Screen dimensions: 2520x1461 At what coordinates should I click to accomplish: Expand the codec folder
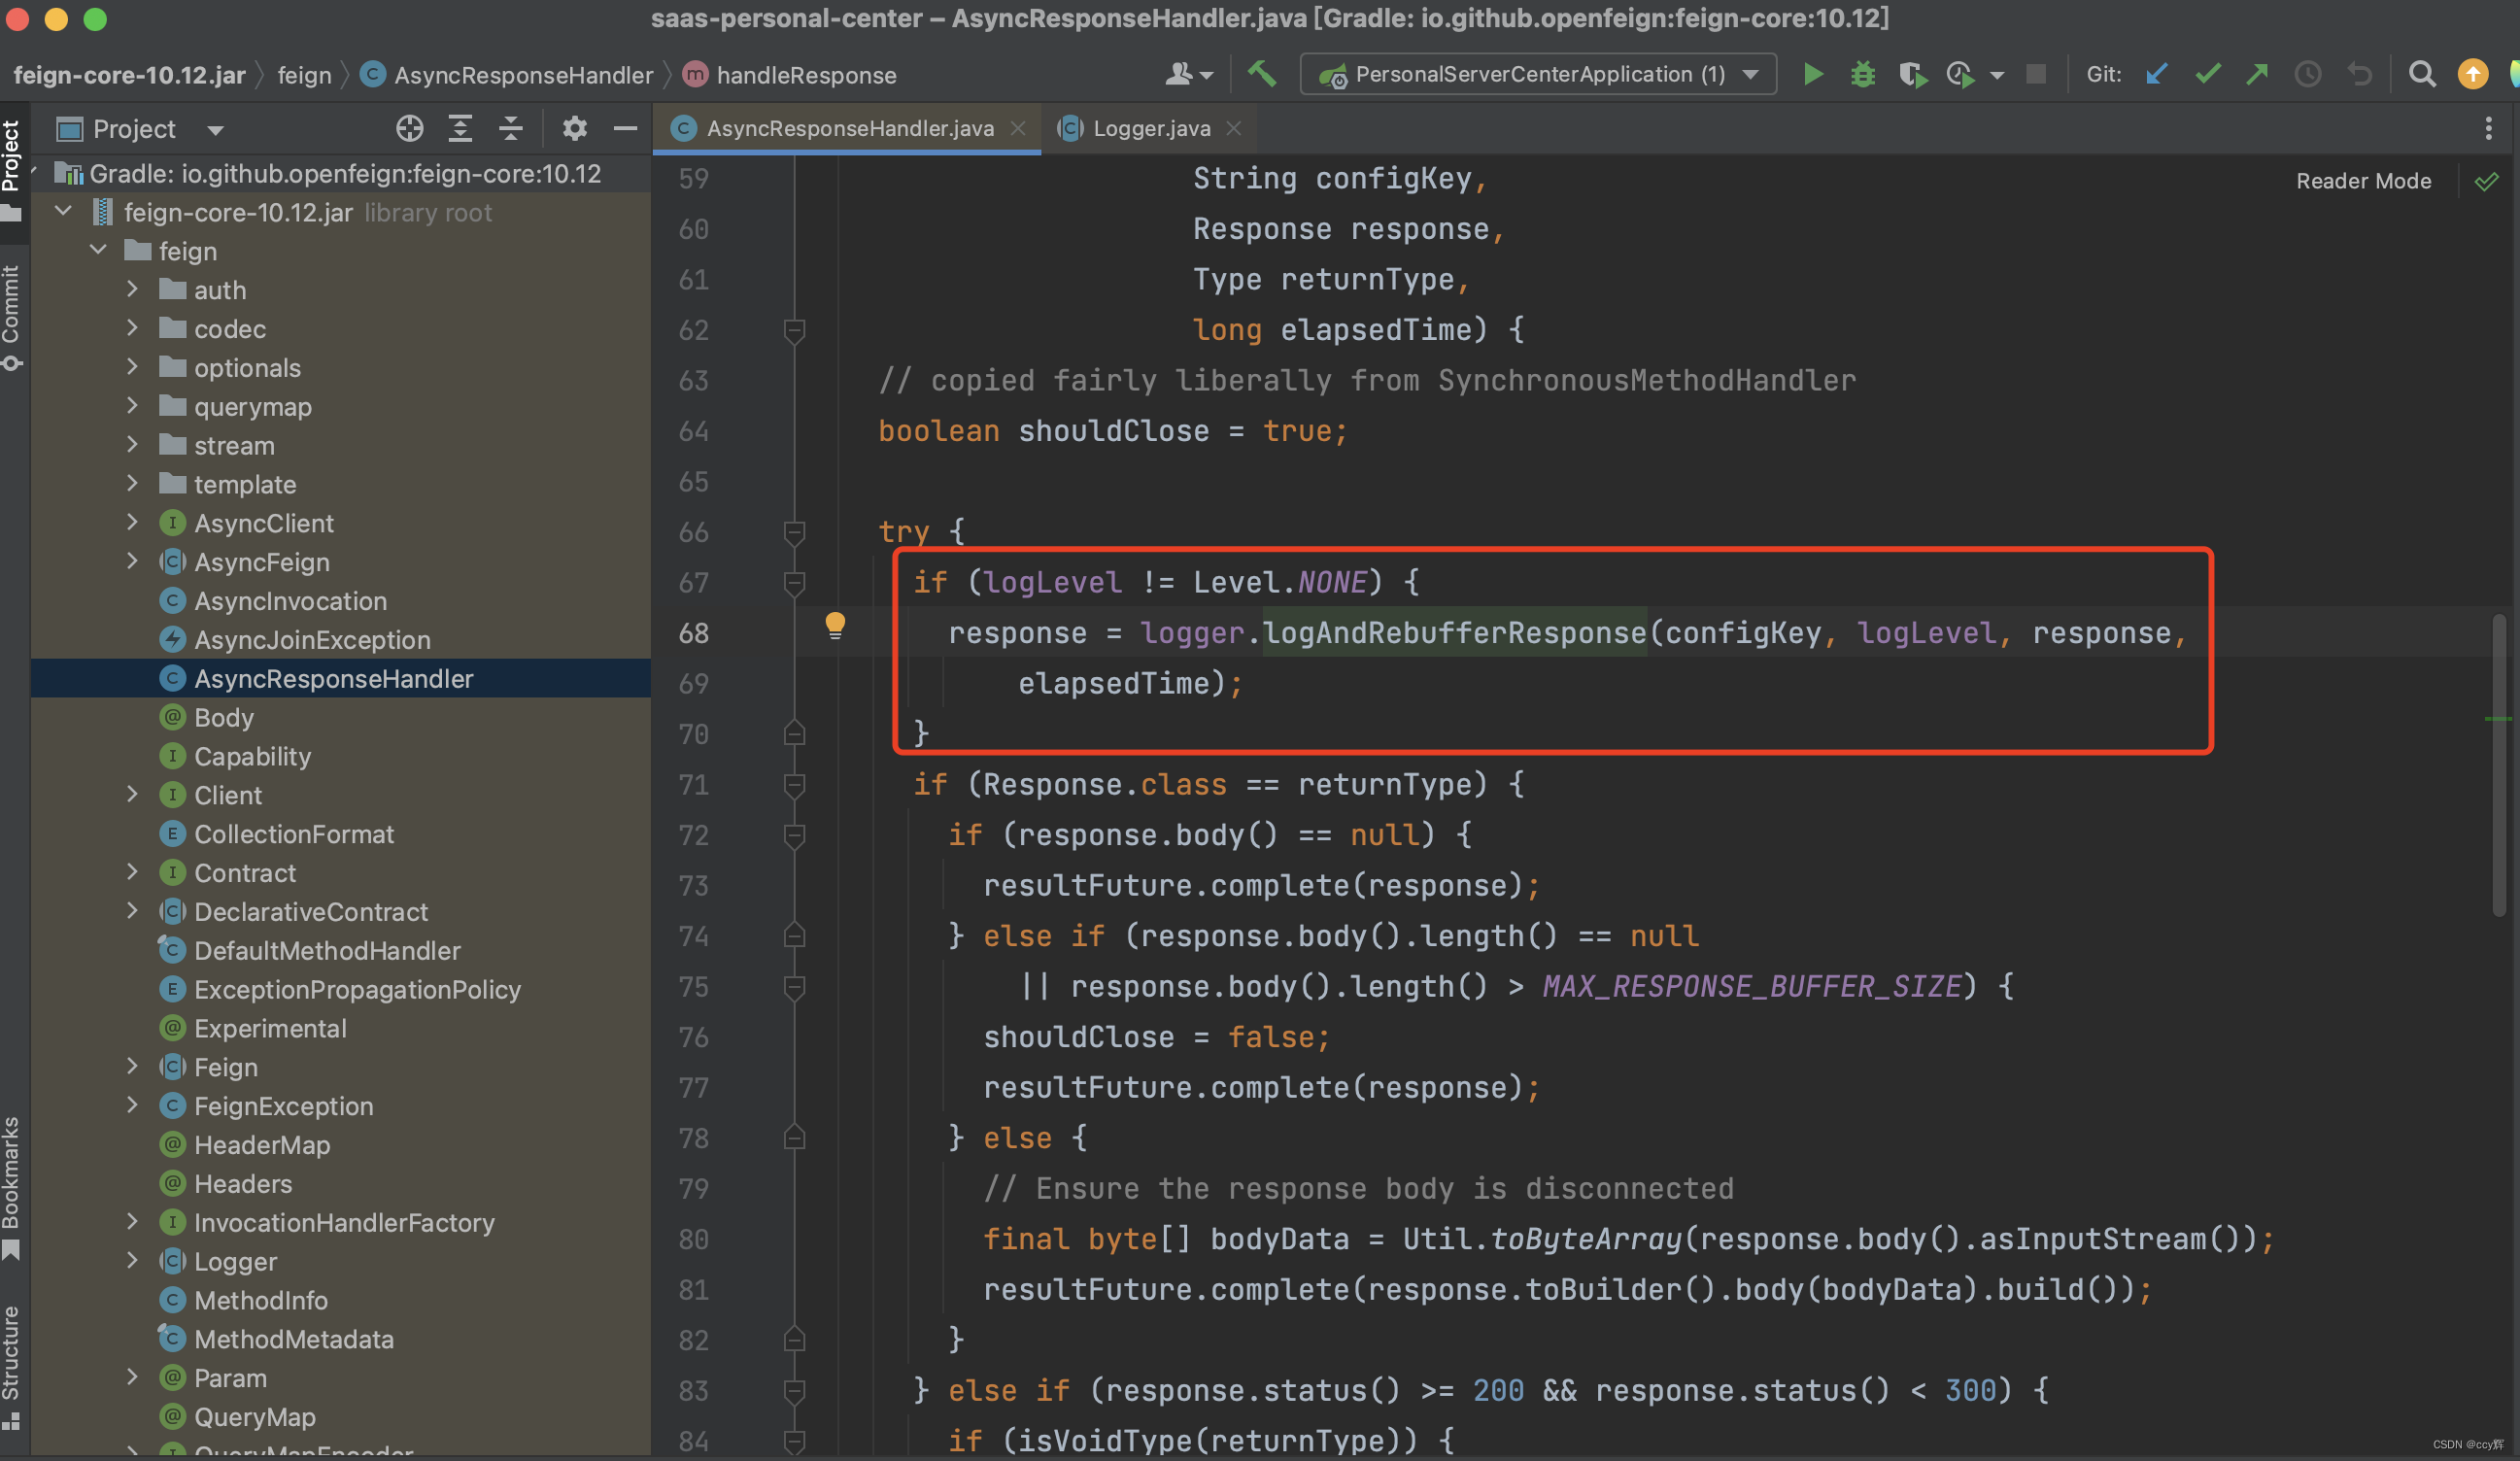pyautogui.click(x=133, y=328)
